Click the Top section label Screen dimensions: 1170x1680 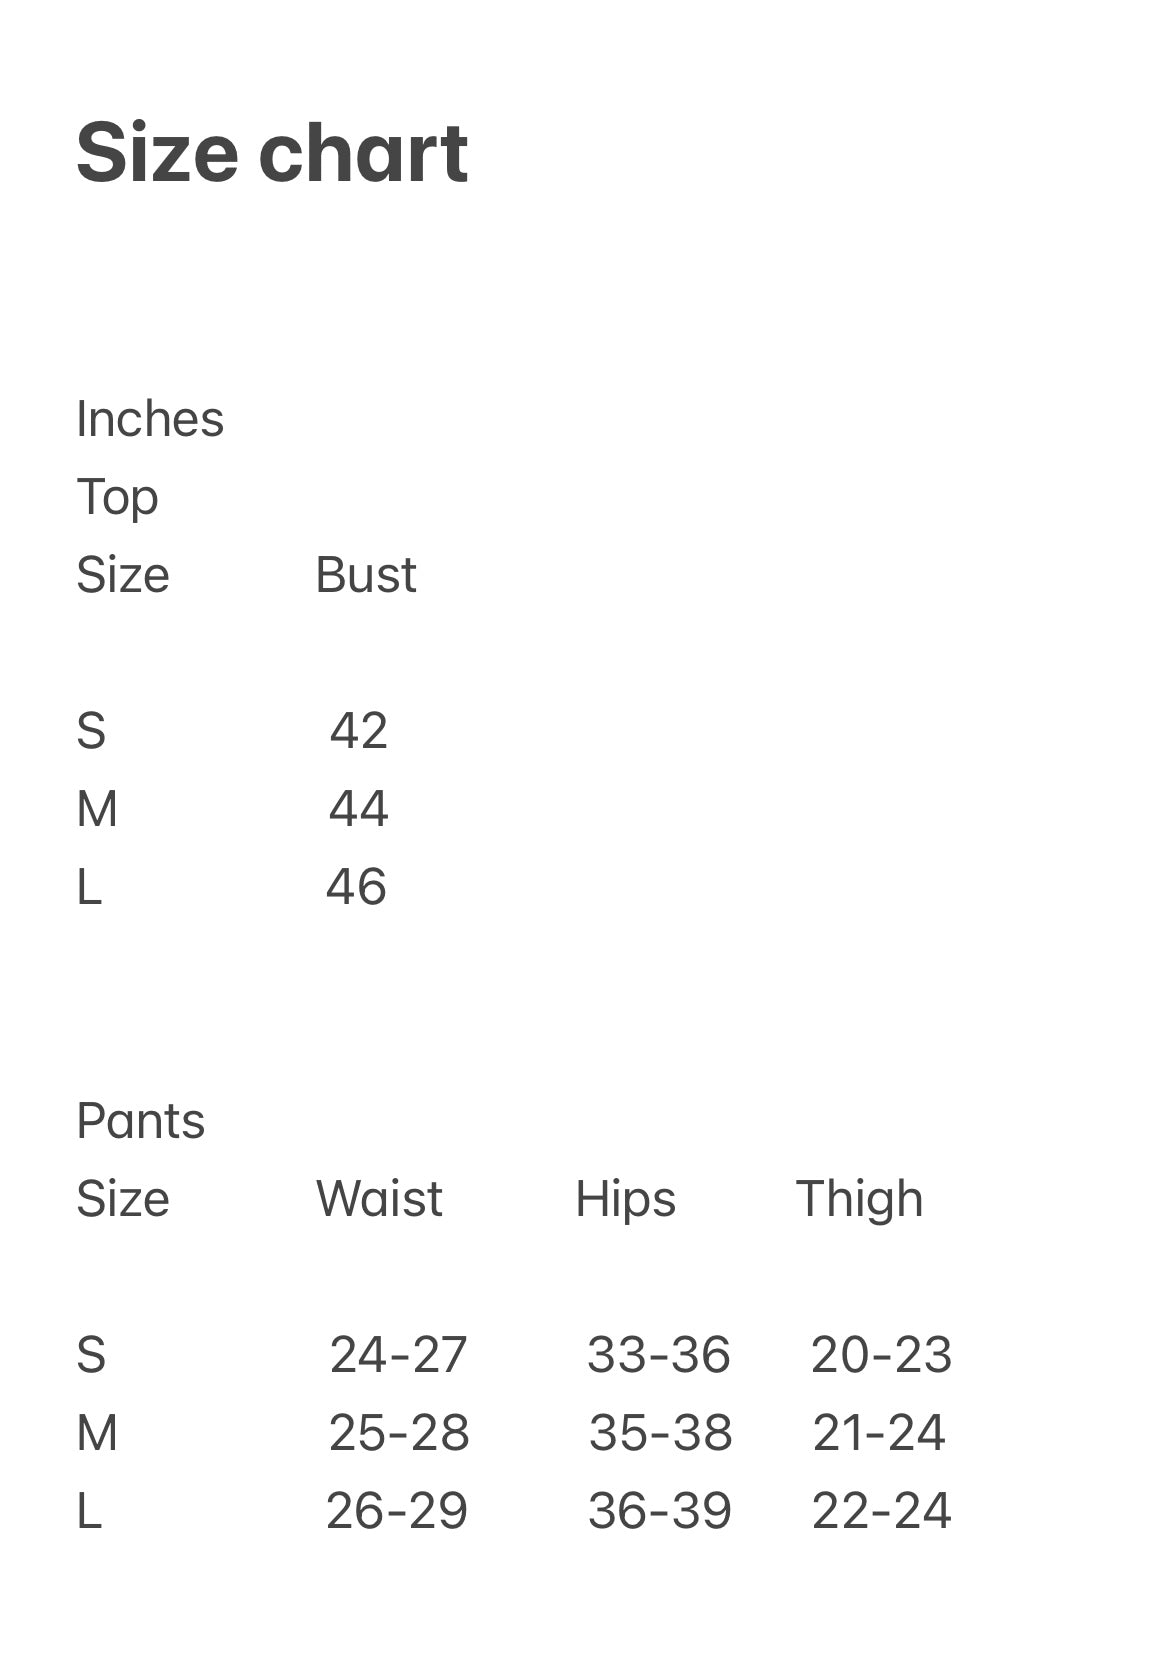117,497
